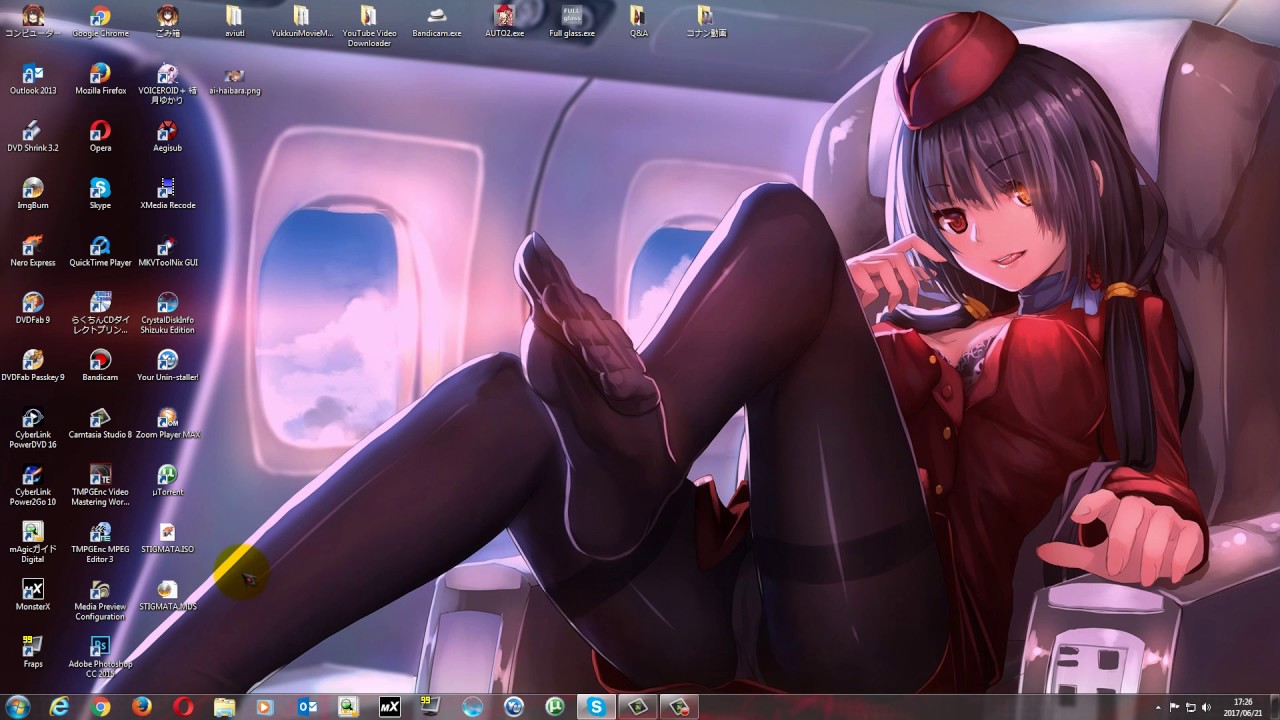Open the Q&A folder

(638, 21)
